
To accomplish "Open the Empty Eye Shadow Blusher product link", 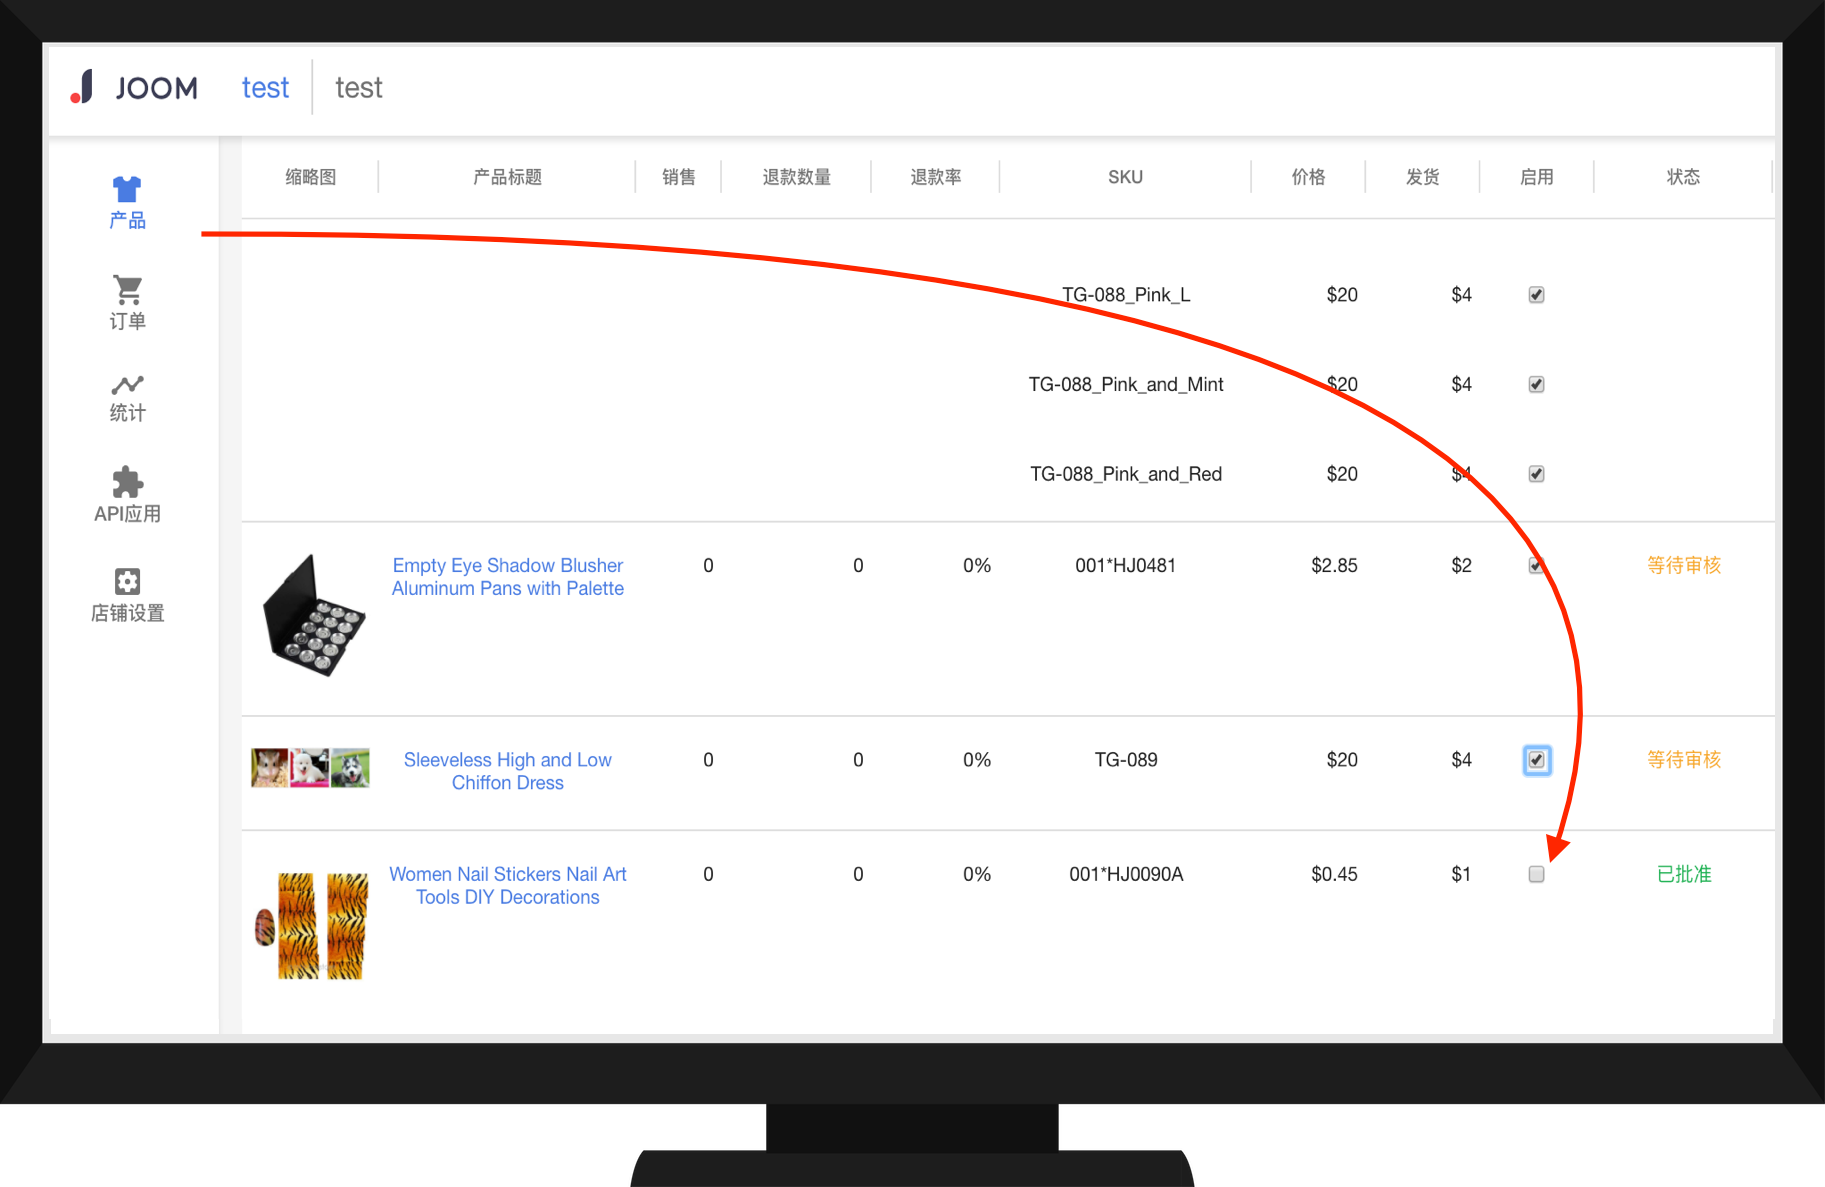I will pyautogui.click(x=507, y=576).
